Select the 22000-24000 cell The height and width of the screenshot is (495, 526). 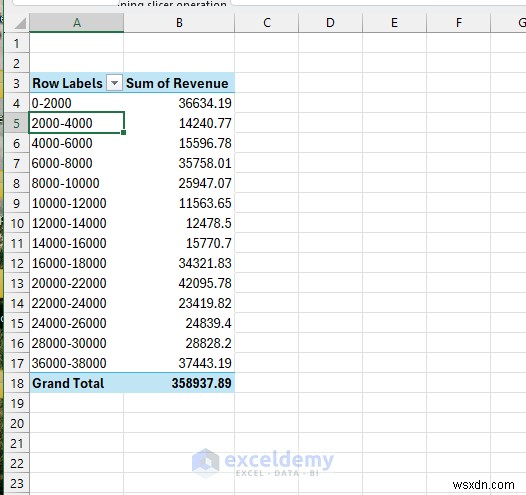coord(77,303)
